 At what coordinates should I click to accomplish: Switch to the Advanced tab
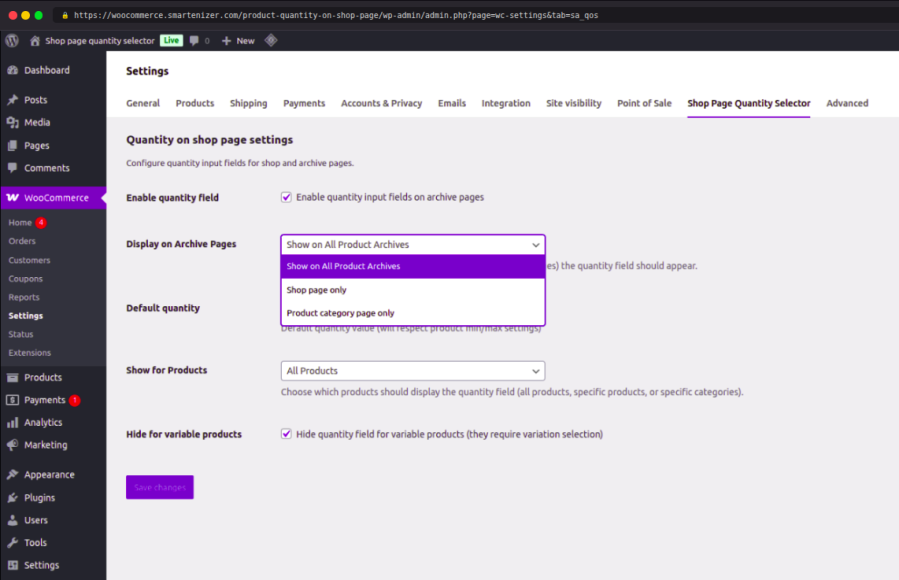[847, 103]
